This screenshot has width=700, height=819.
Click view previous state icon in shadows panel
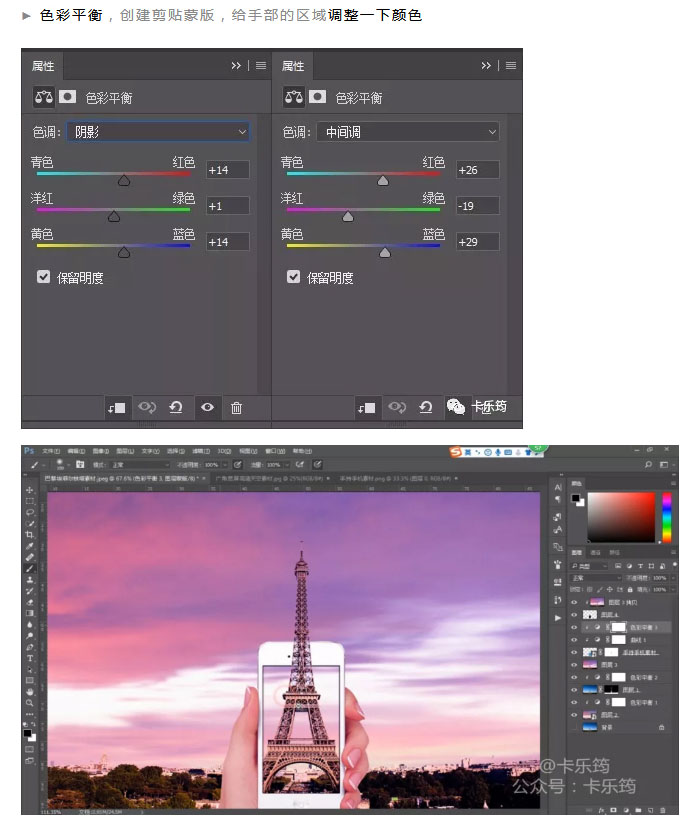click(x=147, y=407)
